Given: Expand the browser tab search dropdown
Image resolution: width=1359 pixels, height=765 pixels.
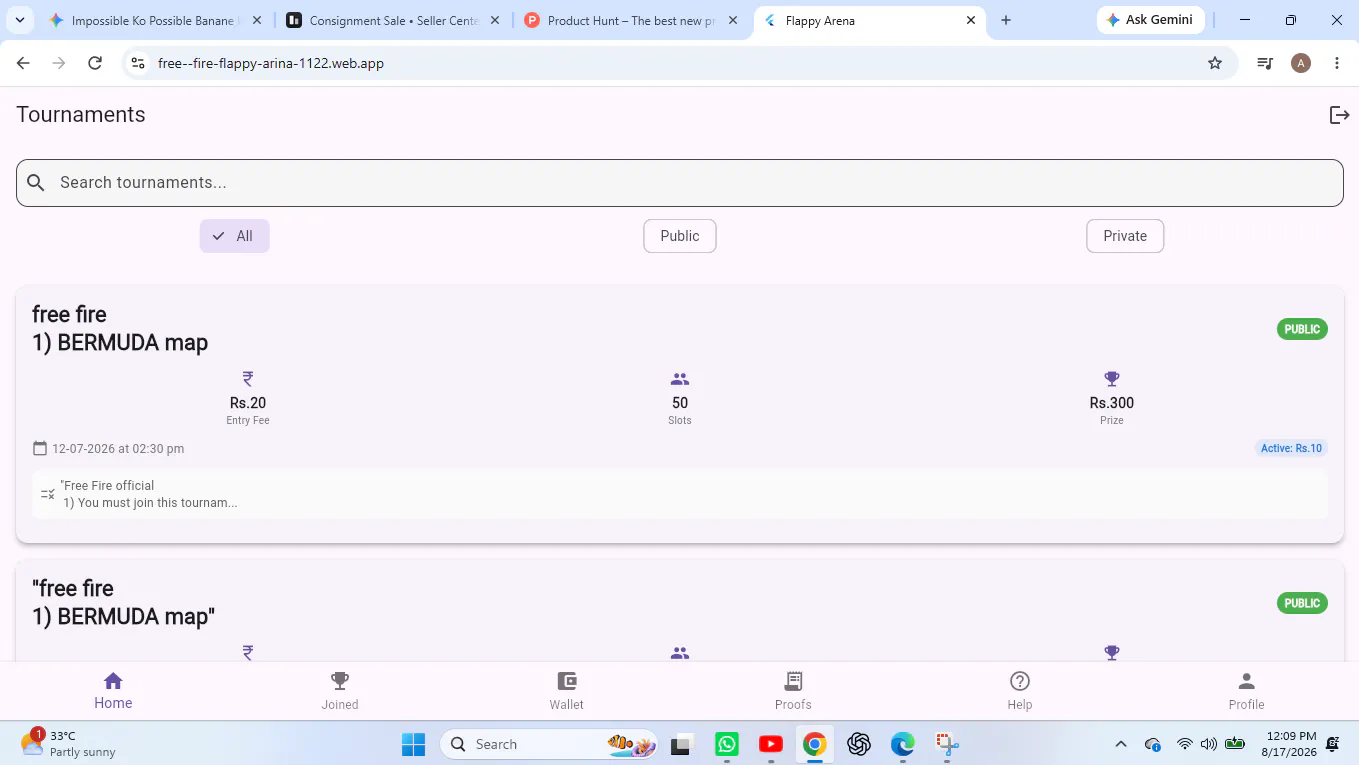Looking at the screenshot, I should tap(20, 20).
